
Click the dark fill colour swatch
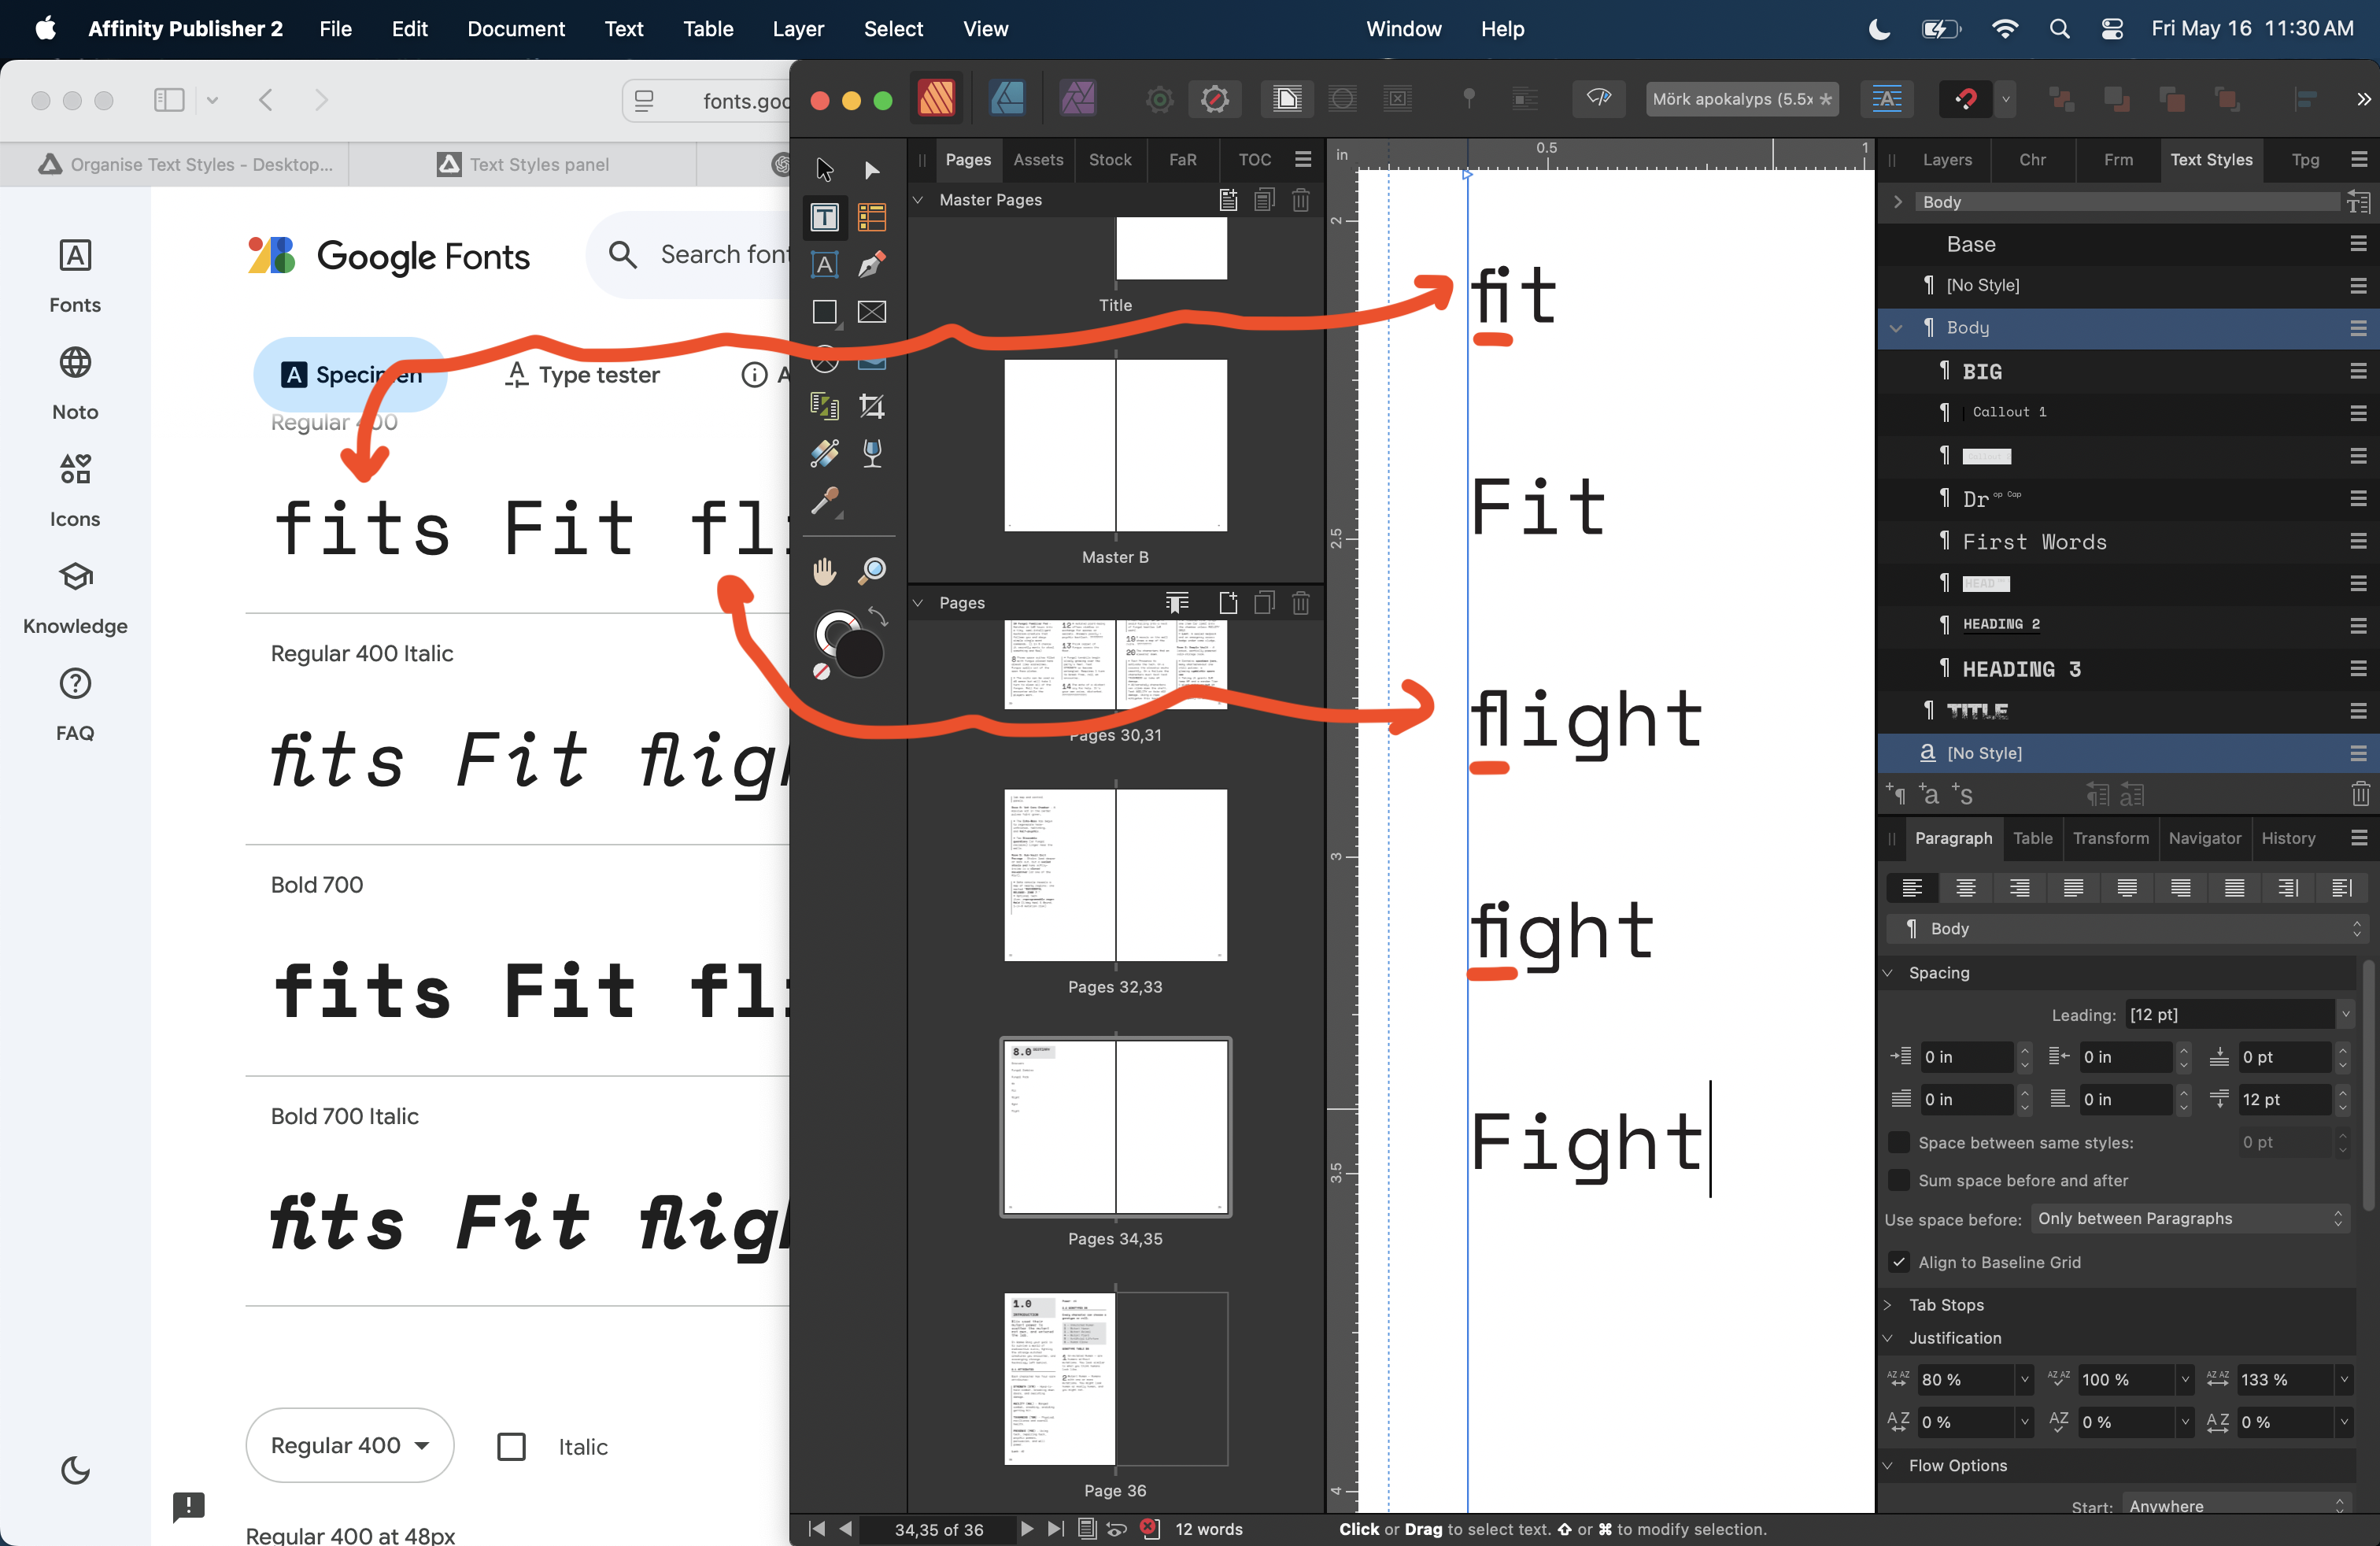pos(859,654)
